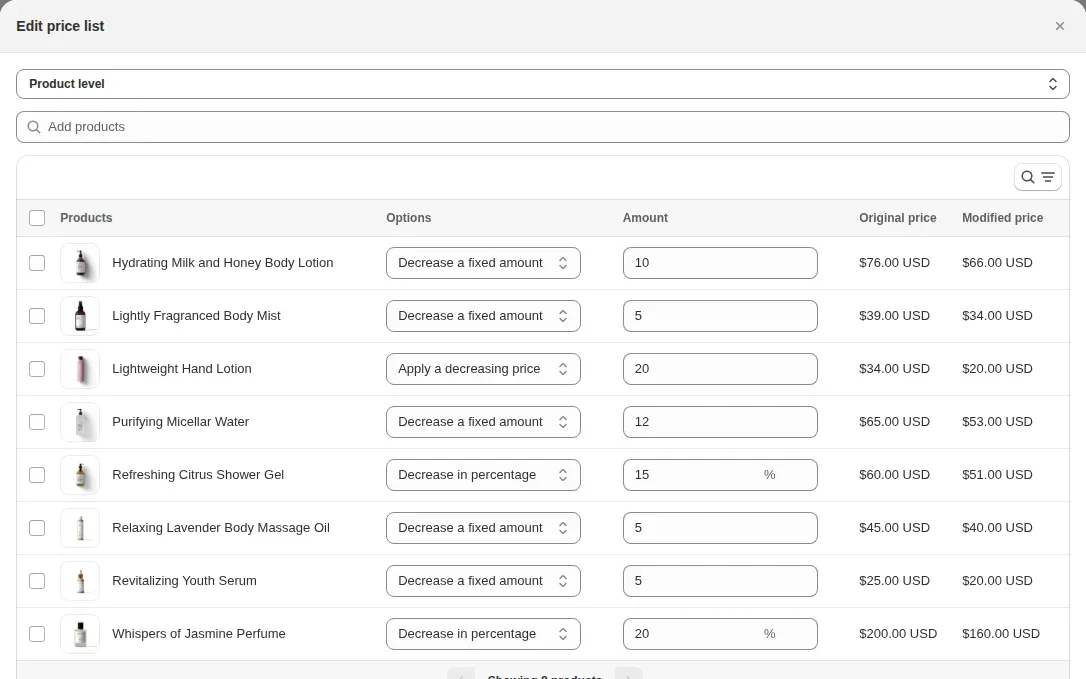Open options dropdown for Relaxing Lavender Massage Oil
This screenshot has height=679, width=1086.
pyautogui.click(x=483, y=528)
